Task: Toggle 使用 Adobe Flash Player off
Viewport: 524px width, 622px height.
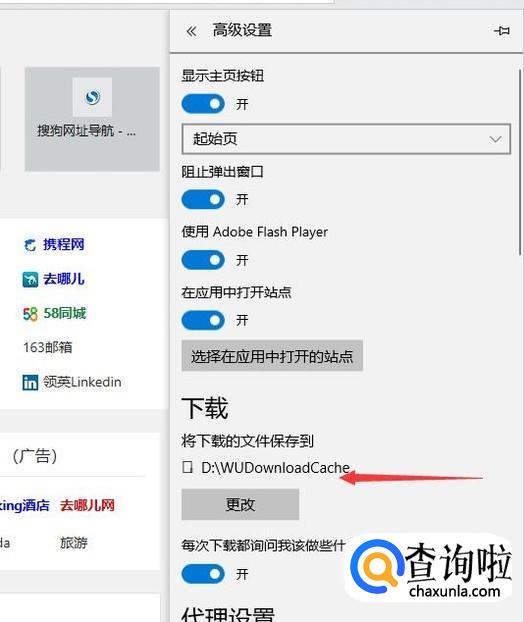Action: pyautogui.click(x=203, y=260)
